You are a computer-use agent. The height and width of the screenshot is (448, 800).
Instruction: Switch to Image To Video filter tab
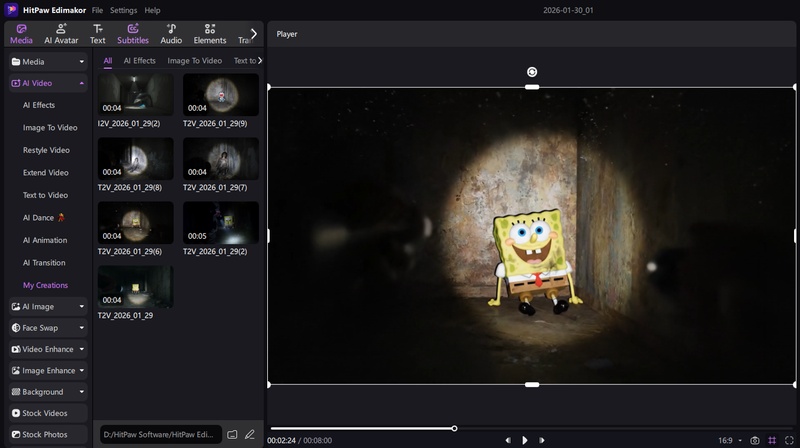pos(194,61)
